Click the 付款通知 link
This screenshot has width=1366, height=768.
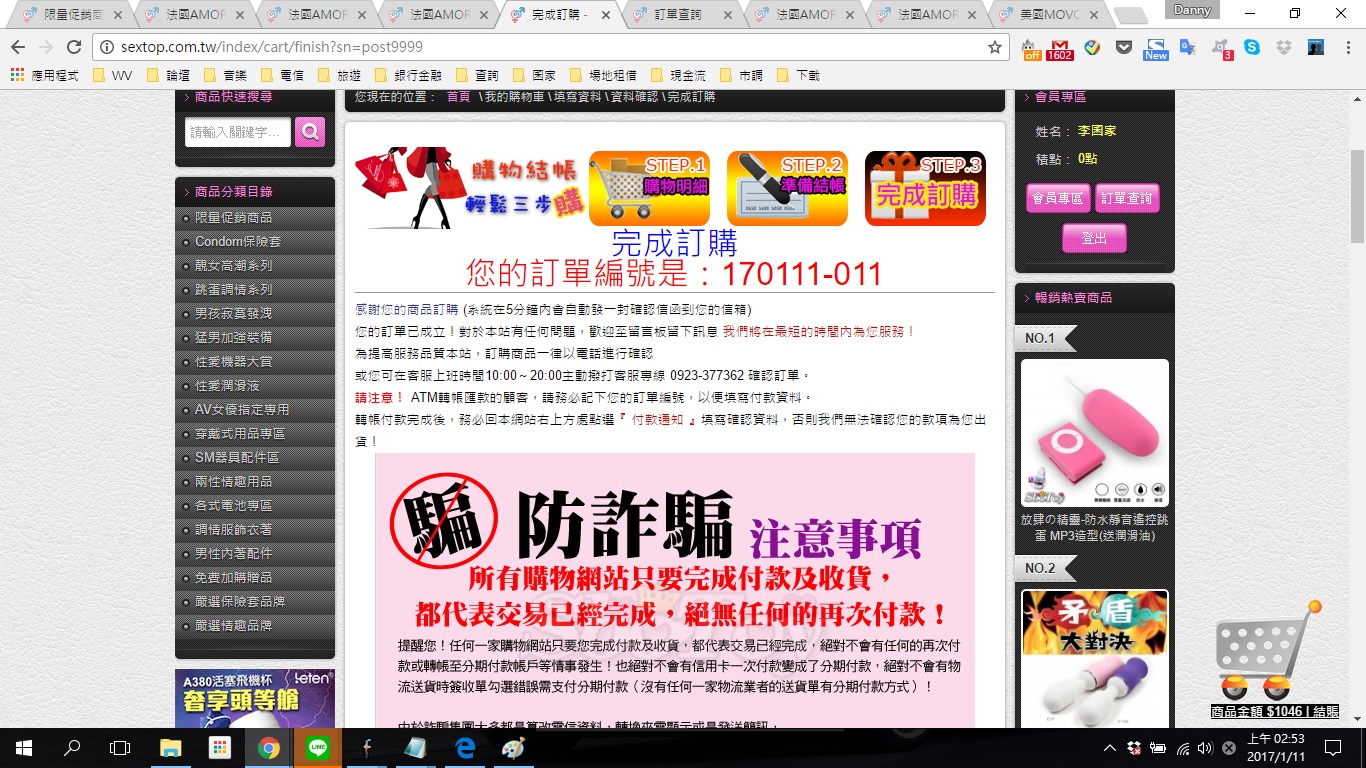[x=657, y=420]
